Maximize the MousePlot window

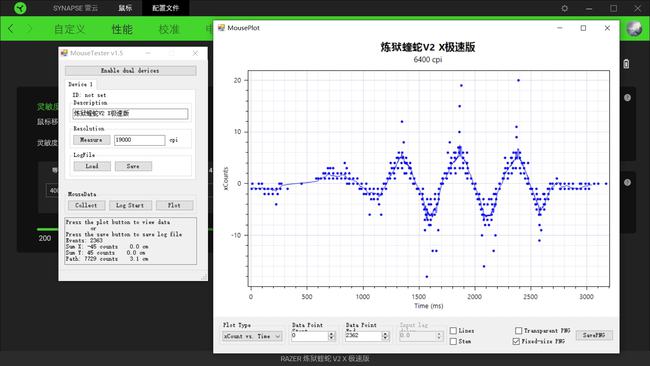[583, 28]
